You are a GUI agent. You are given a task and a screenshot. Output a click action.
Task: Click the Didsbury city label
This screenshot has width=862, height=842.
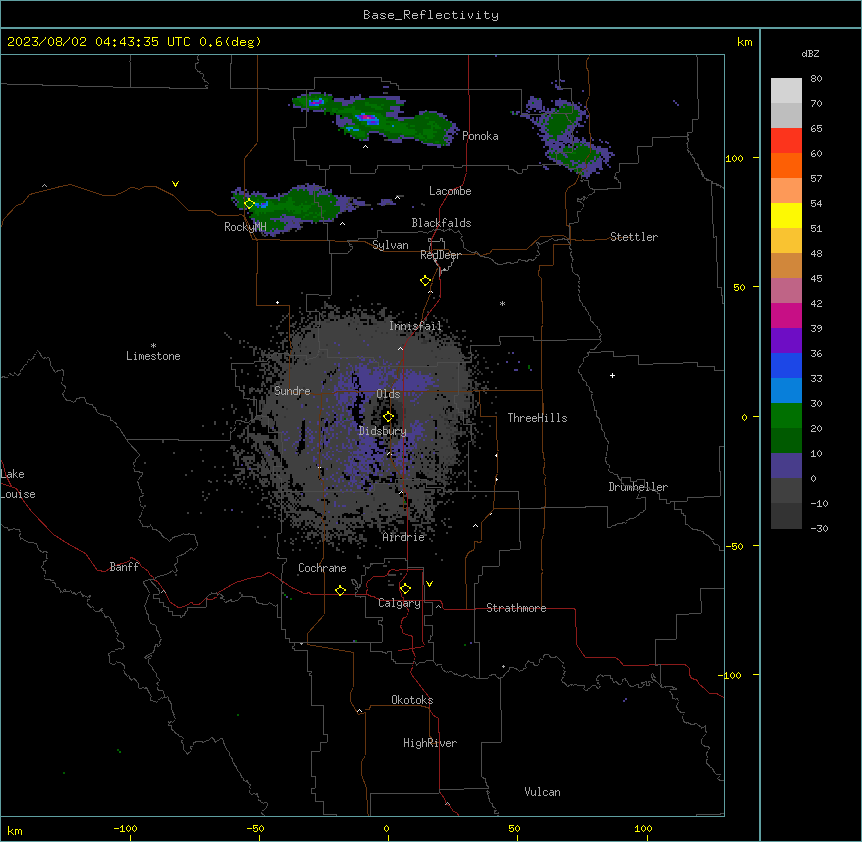(383, 431)
